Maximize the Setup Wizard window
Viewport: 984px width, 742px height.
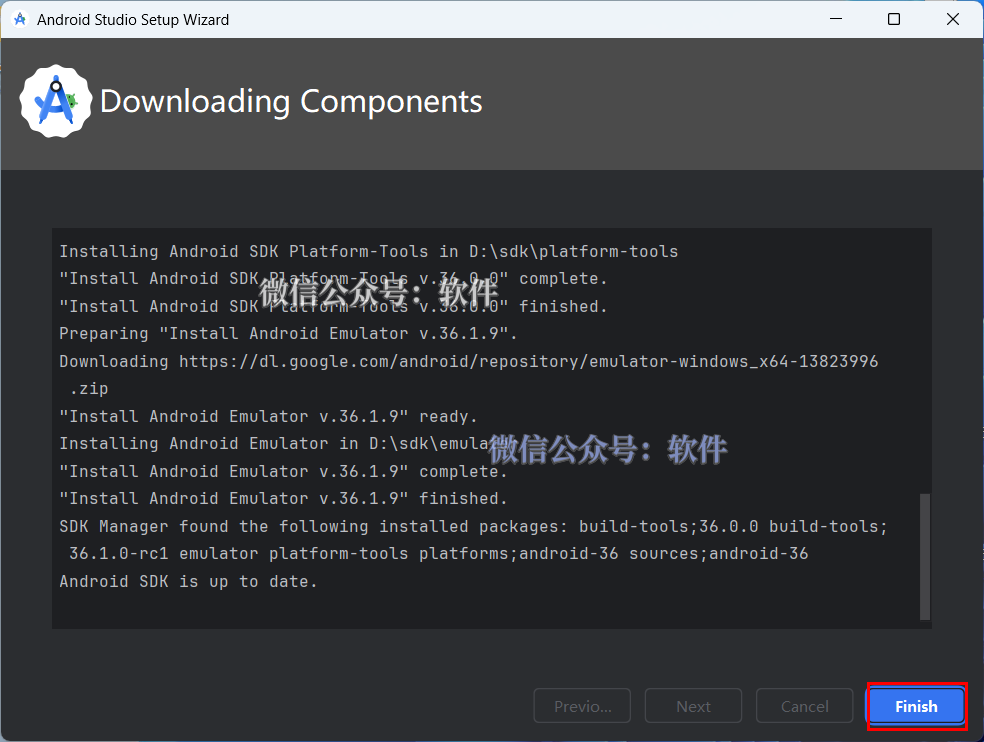tap(894, 19)
